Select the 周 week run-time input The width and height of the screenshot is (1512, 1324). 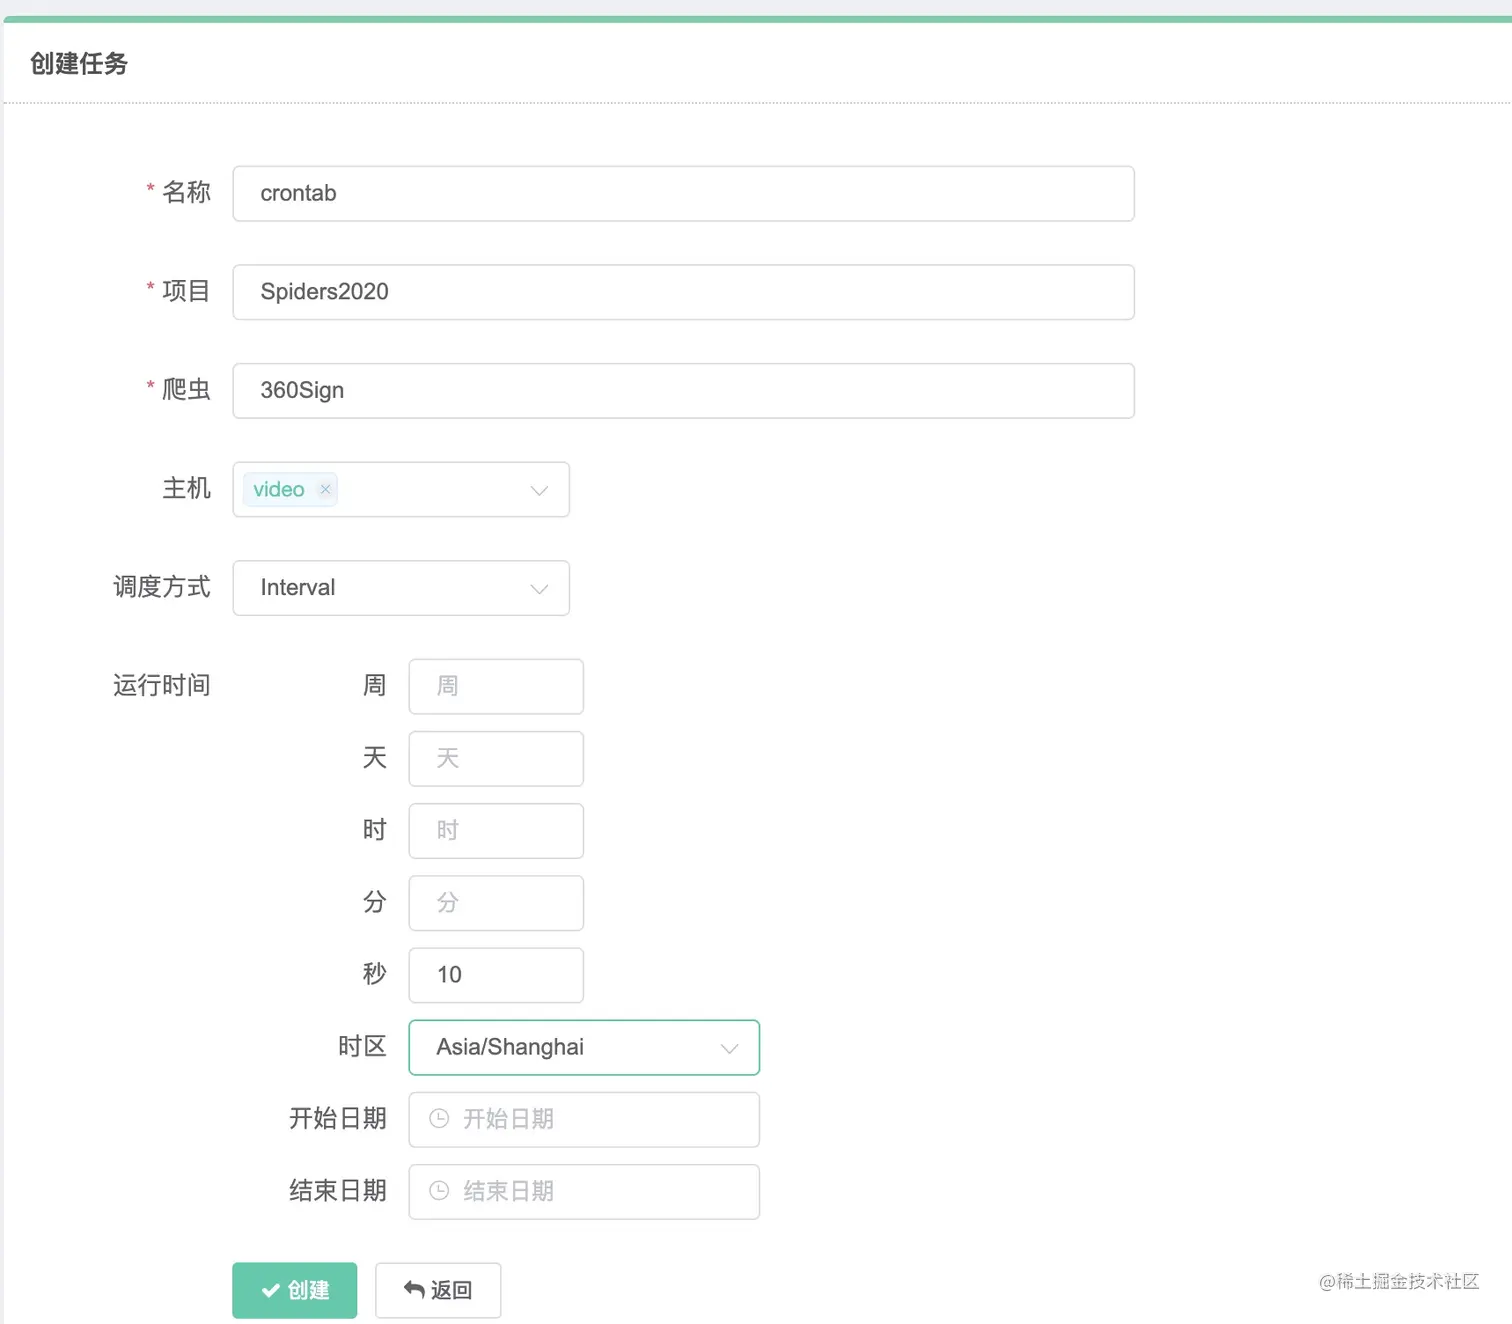click(x=495, y=686)
